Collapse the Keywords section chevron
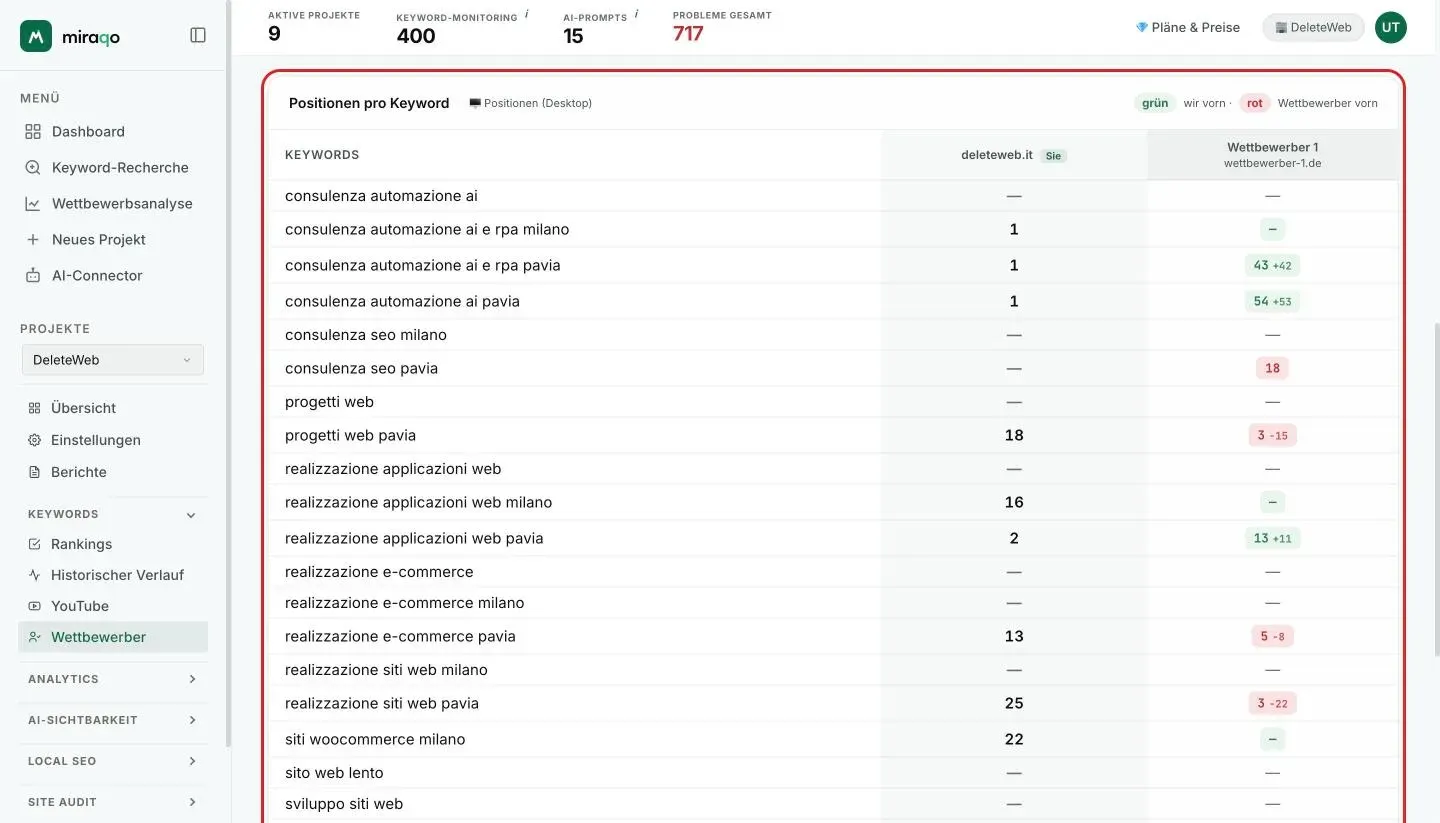1440x823 pixels. point(192,515)
